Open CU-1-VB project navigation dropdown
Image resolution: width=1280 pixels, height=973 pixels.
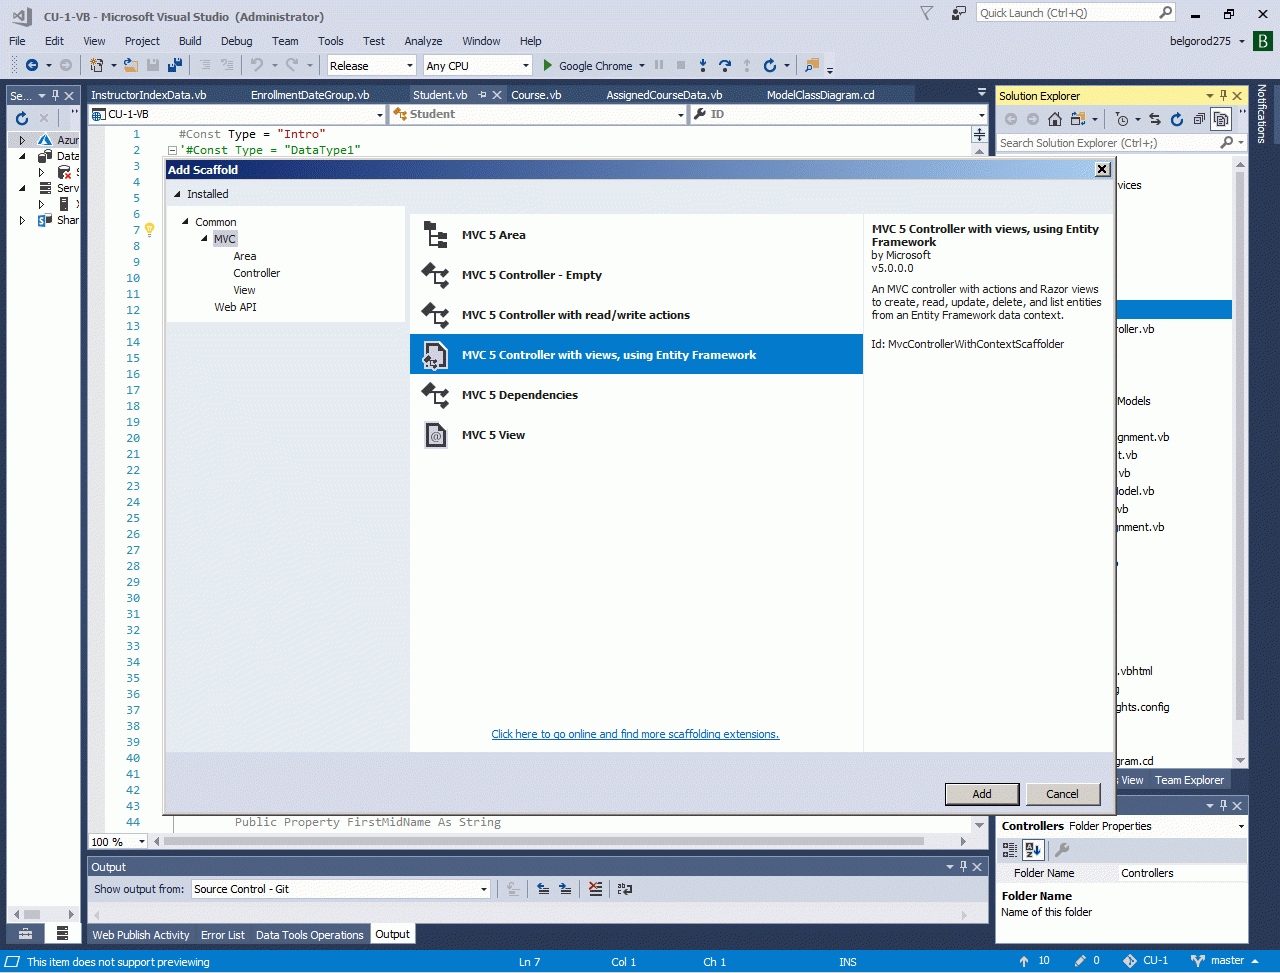tap(237, 114)
